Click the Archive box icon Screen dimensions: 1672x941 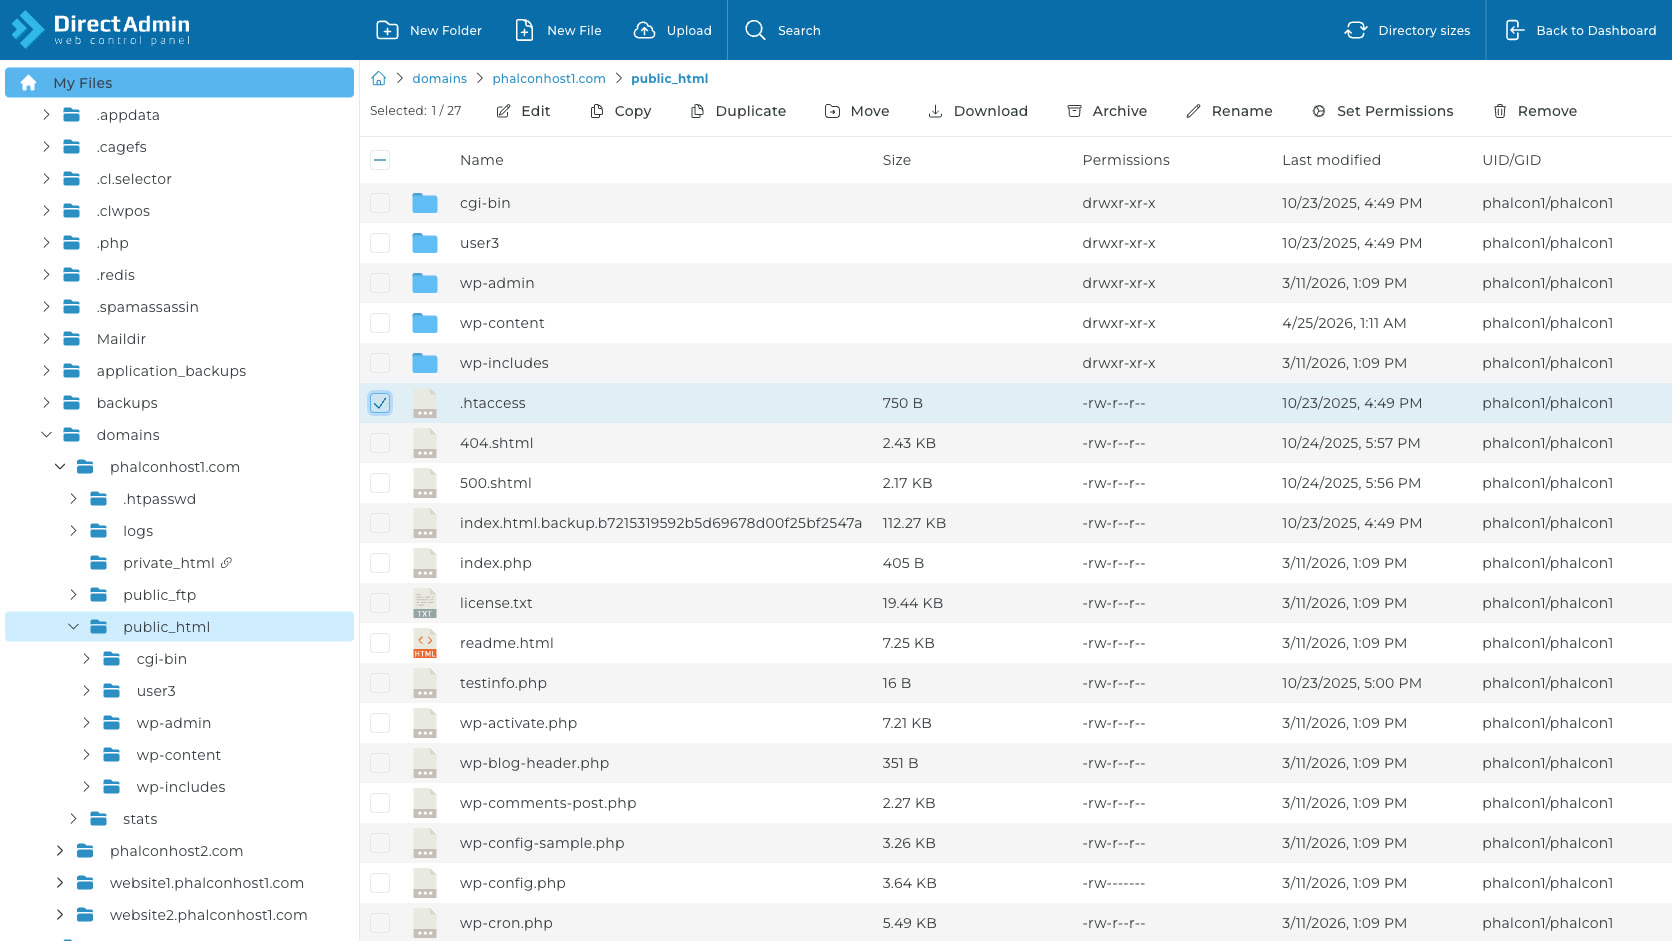pos(1075,111)
